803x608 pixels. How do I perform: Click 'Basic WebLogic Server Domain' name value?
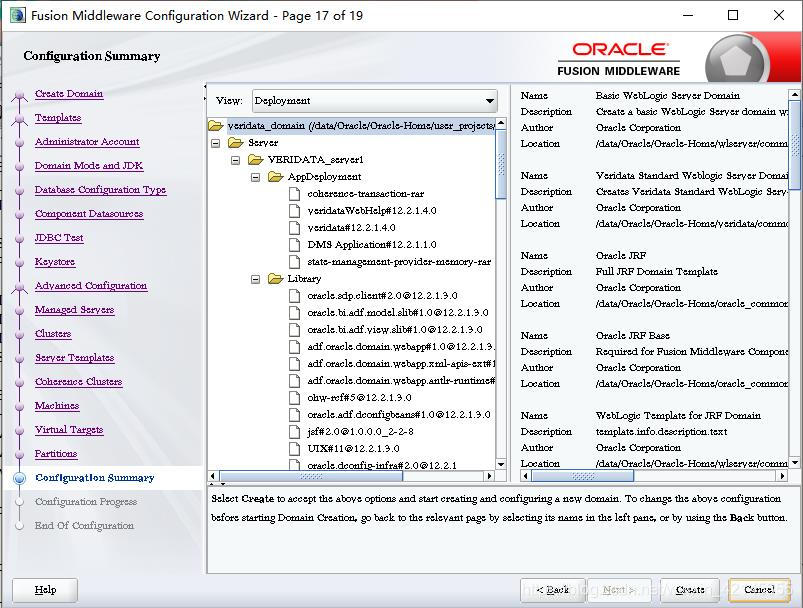pos(667,96)
